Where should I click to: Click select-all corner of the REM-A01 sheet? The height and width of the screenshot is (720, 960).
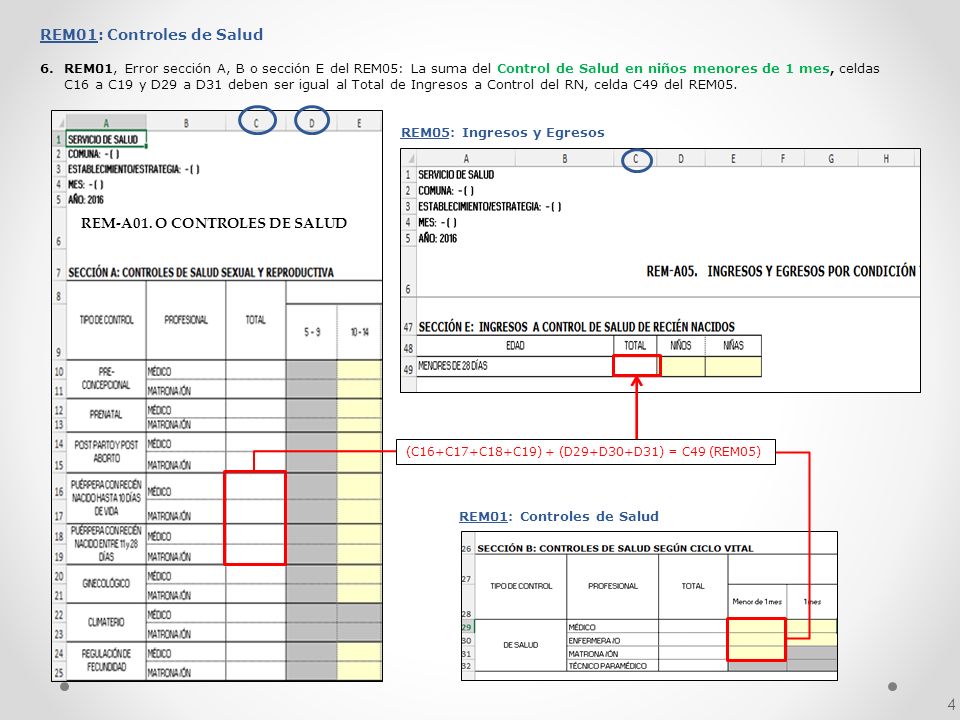click(59, 122)
